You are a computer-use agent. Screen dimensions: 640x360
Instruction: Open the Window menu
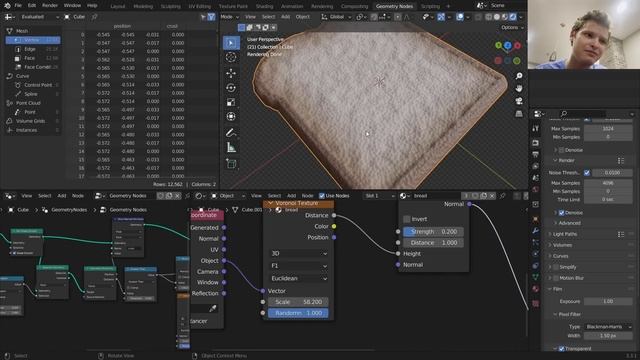pos(72,6)
